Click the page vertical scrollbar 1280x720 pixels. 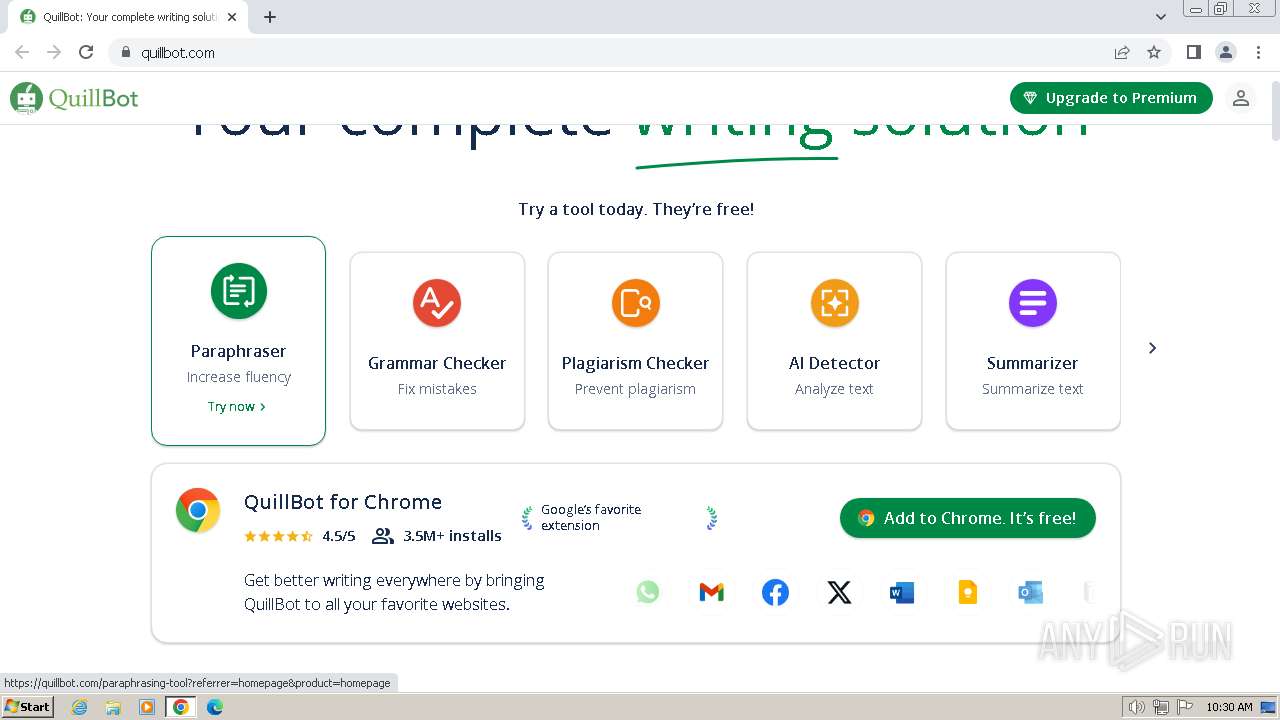pyautogui.click(x=1274, y=110)
